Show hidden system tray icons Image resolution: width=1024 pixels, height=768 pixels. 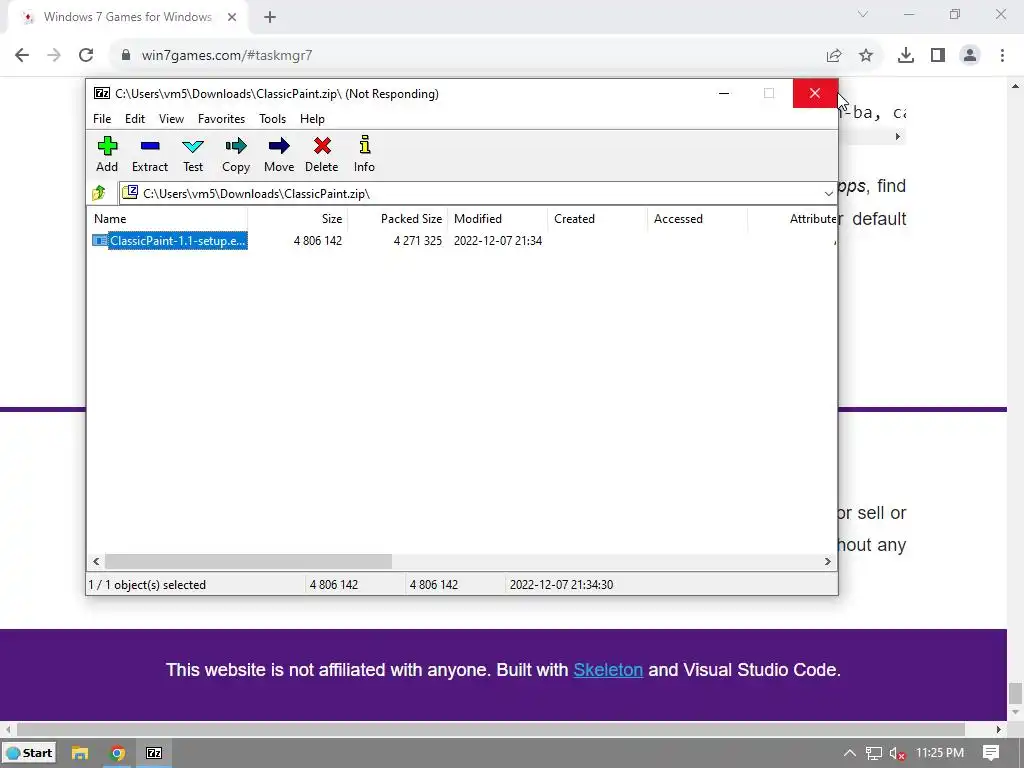[850, 753]
